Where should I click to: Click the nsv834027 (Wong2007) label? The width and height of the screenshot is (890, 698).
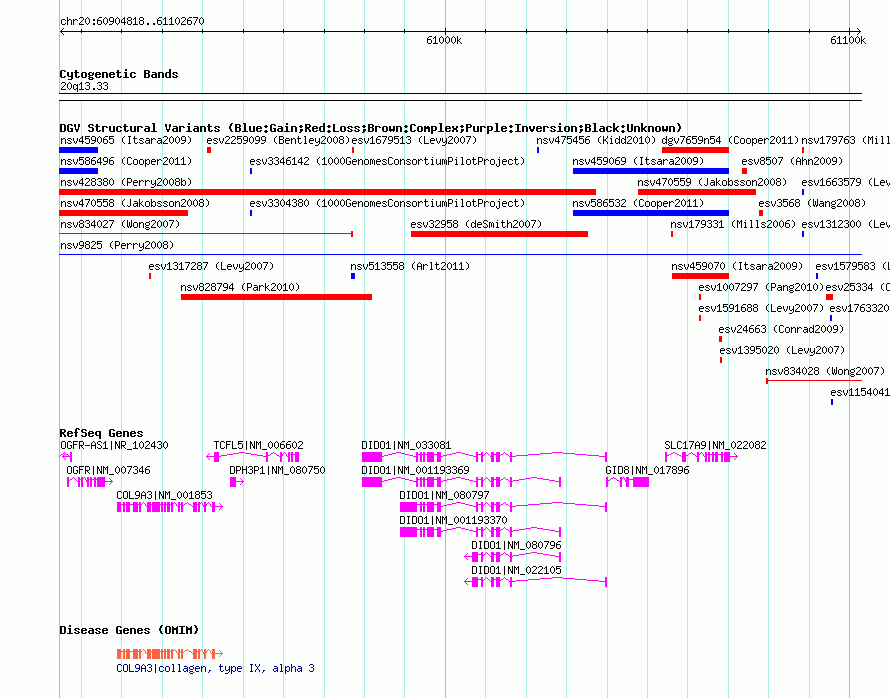click(120, 224)
